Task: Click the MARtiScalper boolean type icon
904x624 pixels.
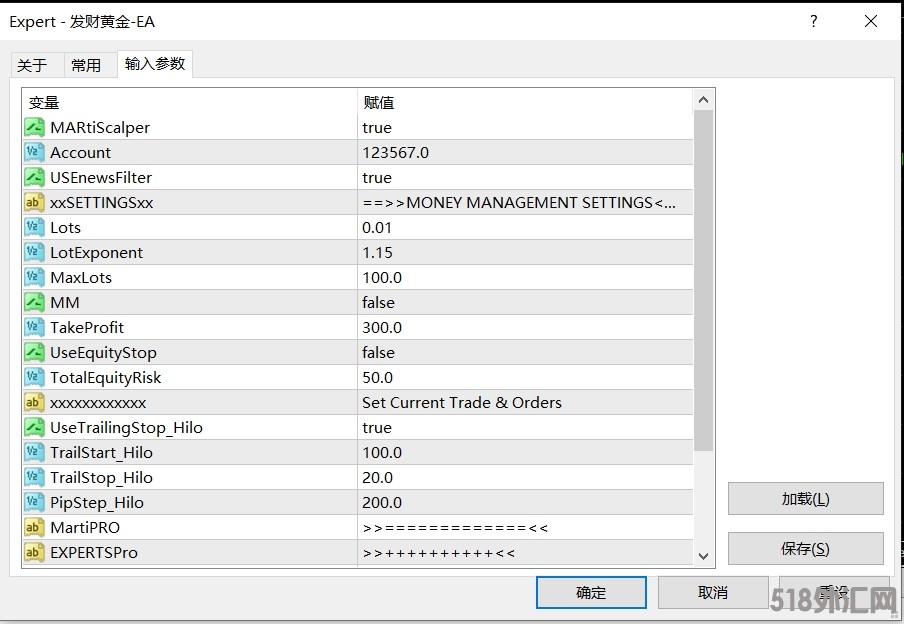Action: point(34,127)
